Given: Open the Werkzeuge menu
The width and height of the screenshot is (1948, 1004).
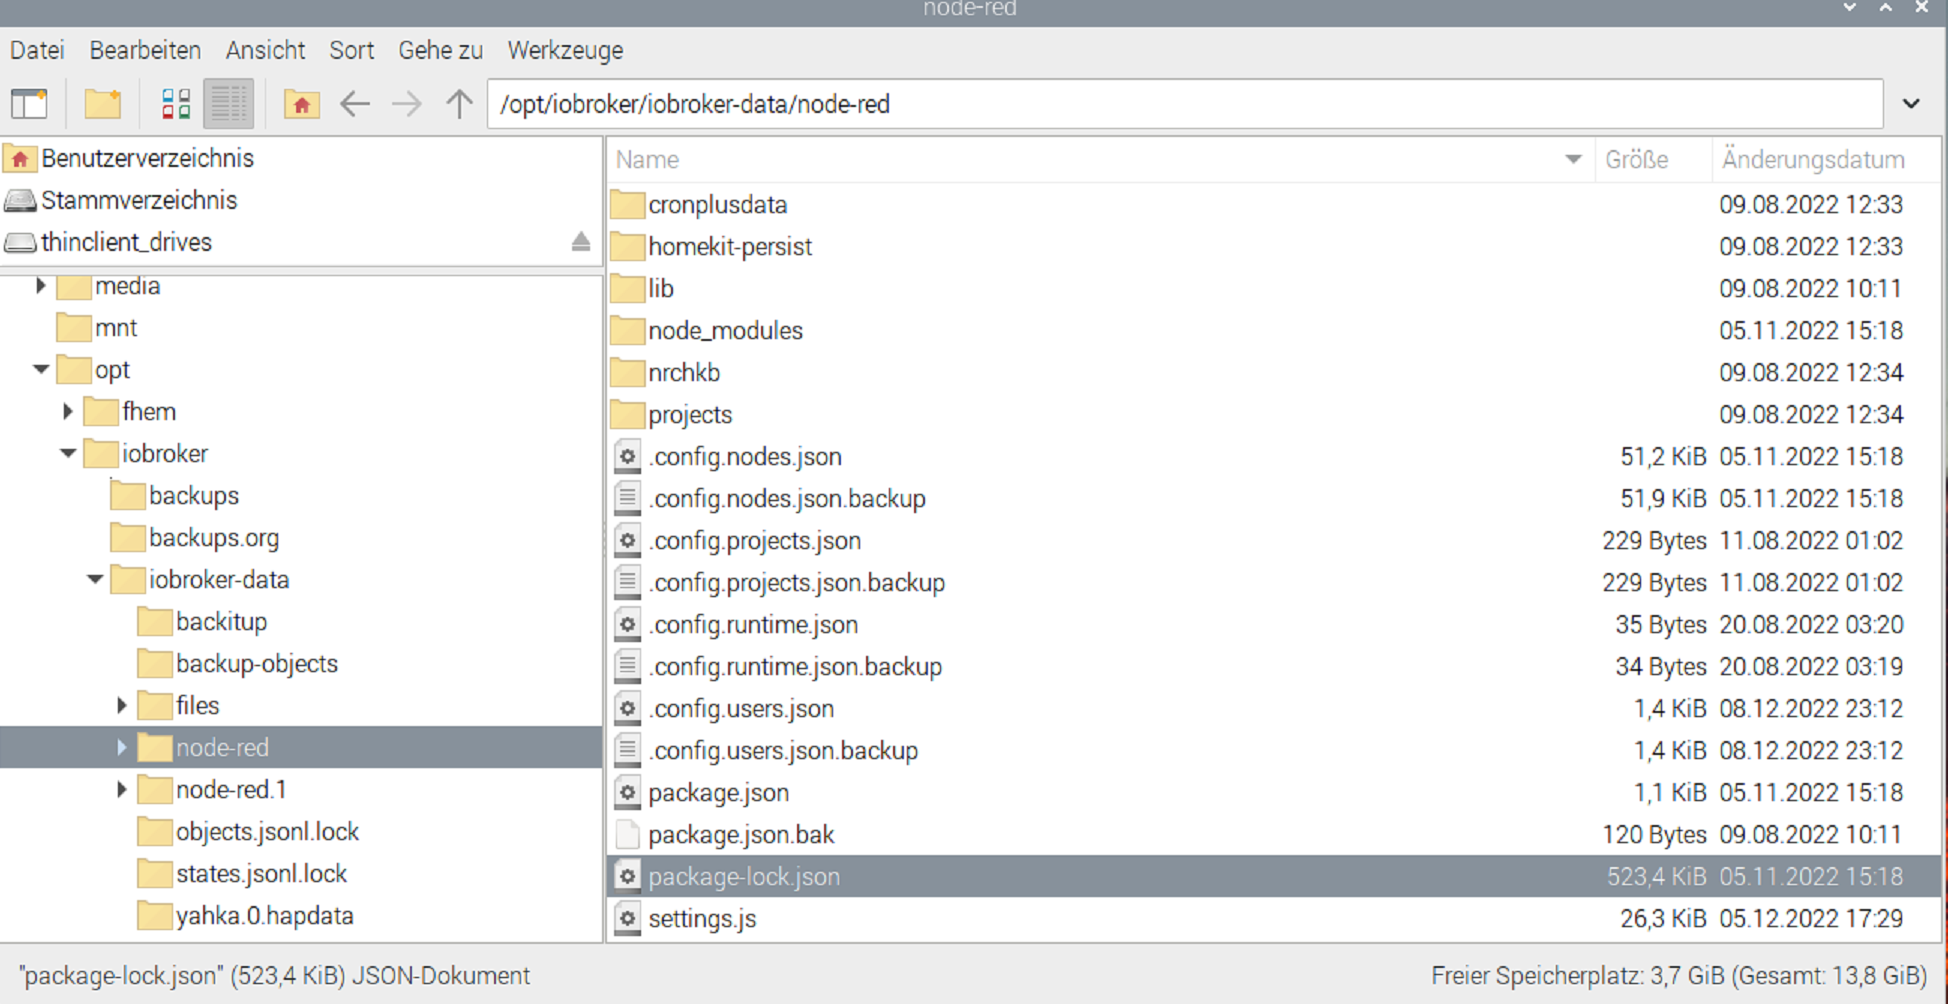Looking at the screenshot, I should [565, 50].
